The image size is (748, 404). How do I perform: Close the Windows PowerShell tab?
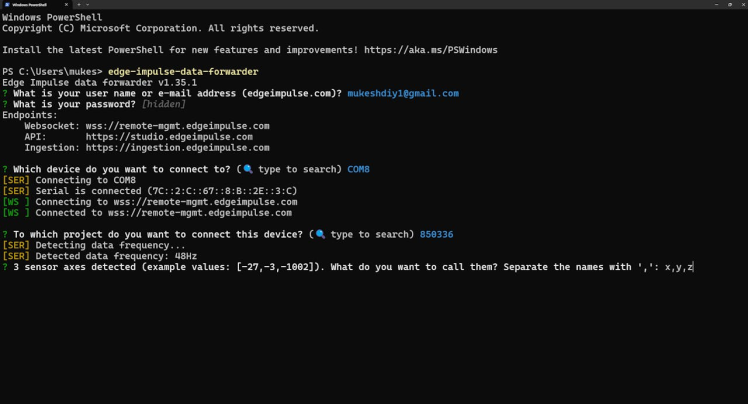(x=68, y=5)
